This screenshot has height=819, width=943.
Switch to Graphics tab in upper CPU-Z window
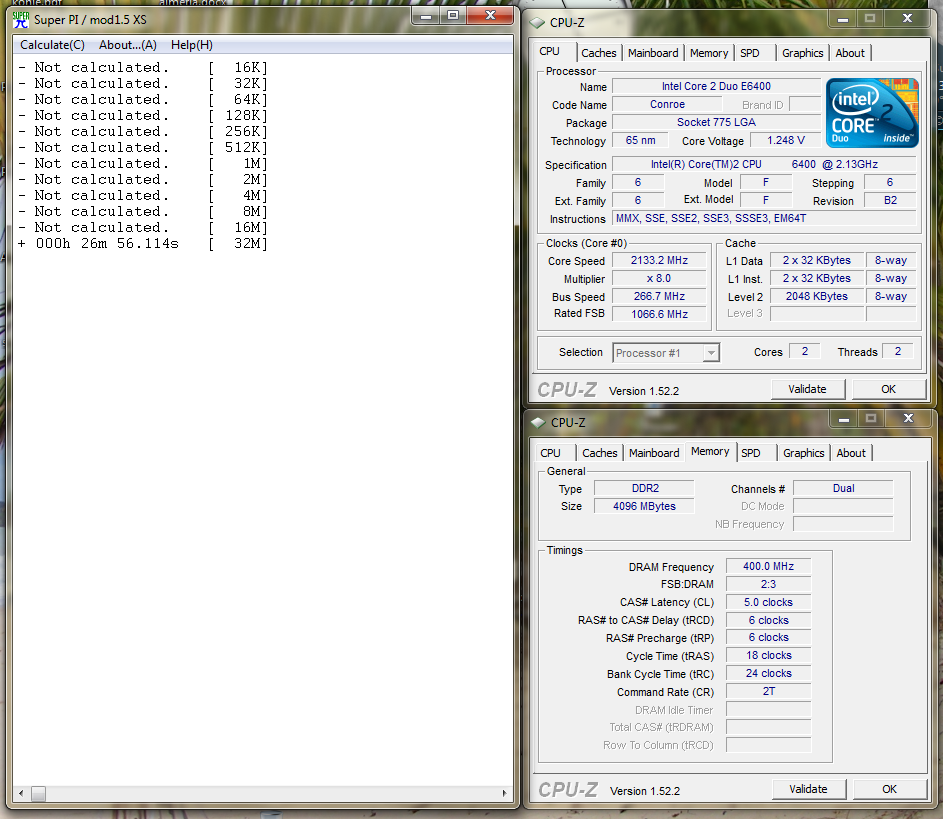point(802,53)
